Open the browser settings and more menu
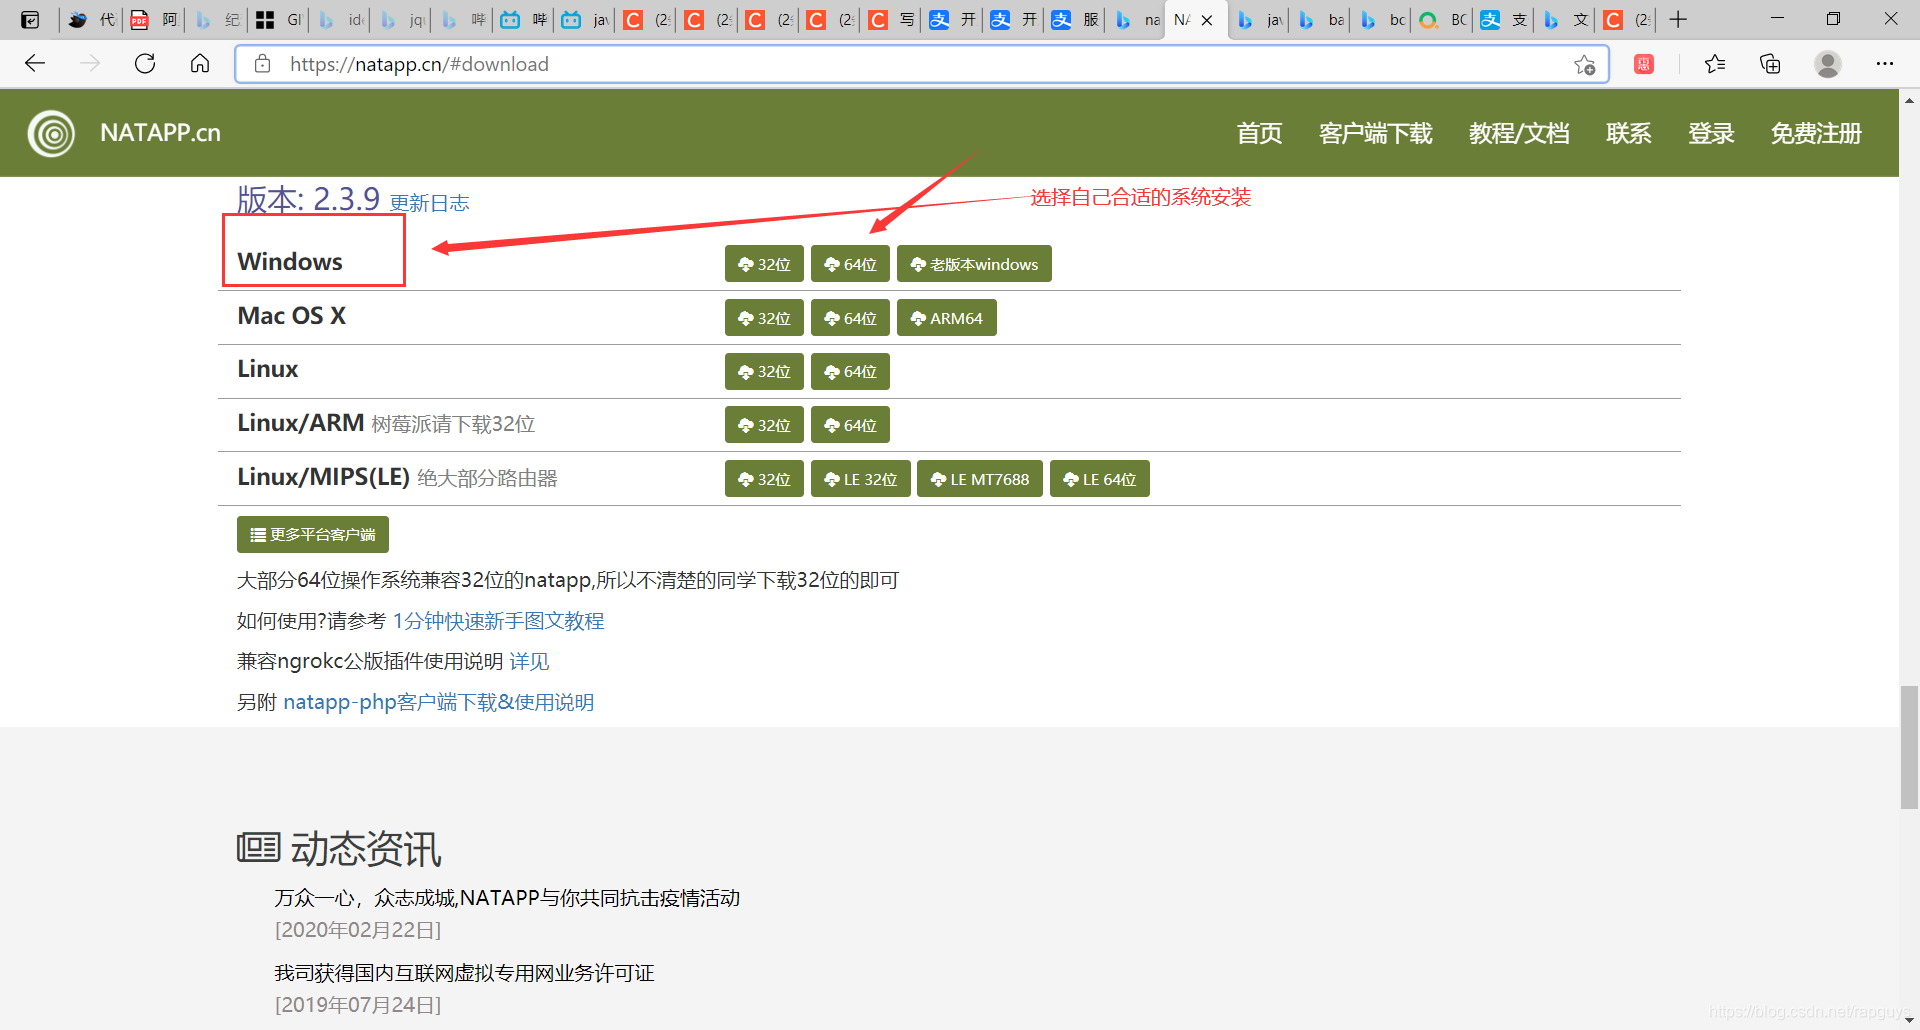Viewport: 1920px width, 1030px height. click(x=1885, y=64)
